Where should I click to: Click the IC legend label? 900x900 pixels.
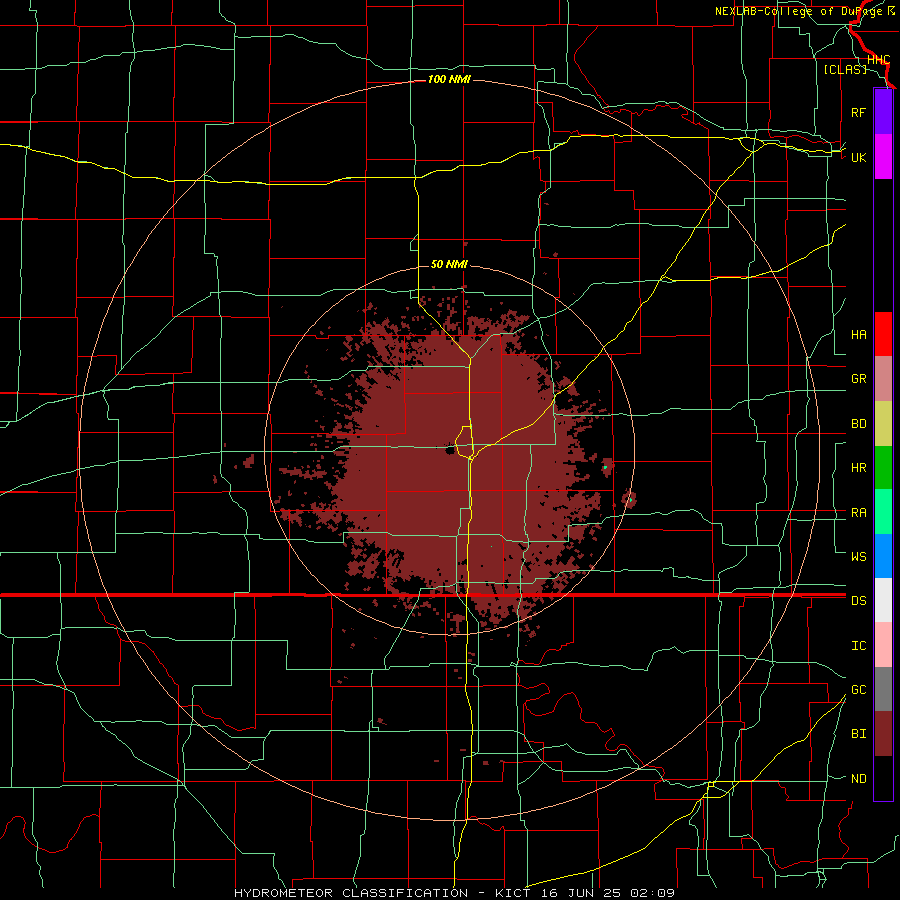tap(858, 646)
